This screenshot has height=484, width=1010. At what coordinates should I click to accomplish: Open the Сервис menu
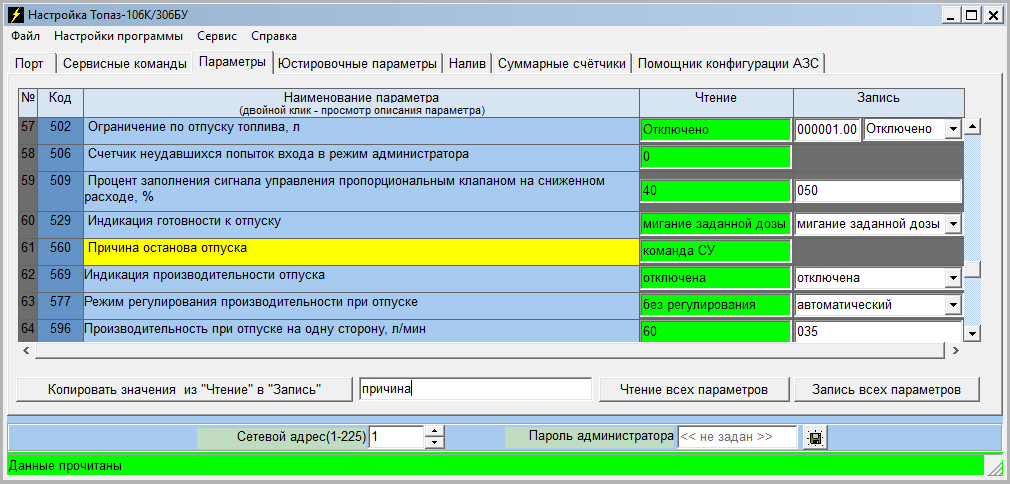coord(217,36)
